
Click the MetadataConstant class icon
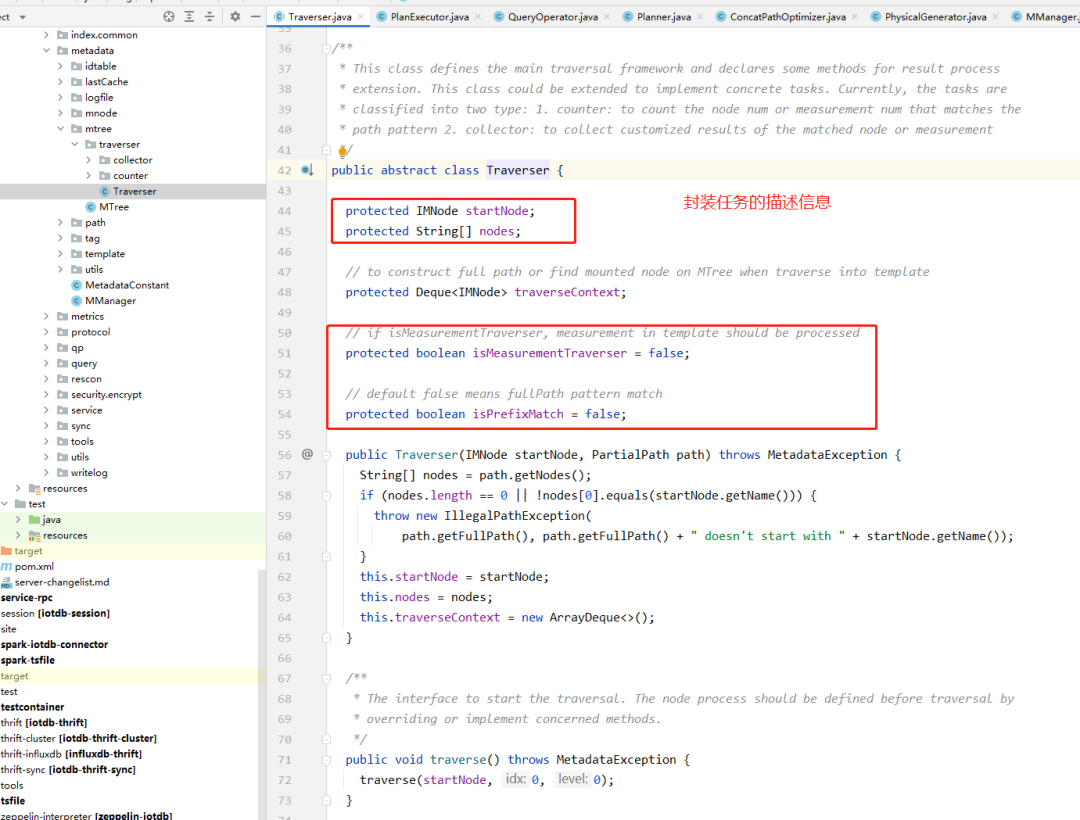click(x=76, y=285)
